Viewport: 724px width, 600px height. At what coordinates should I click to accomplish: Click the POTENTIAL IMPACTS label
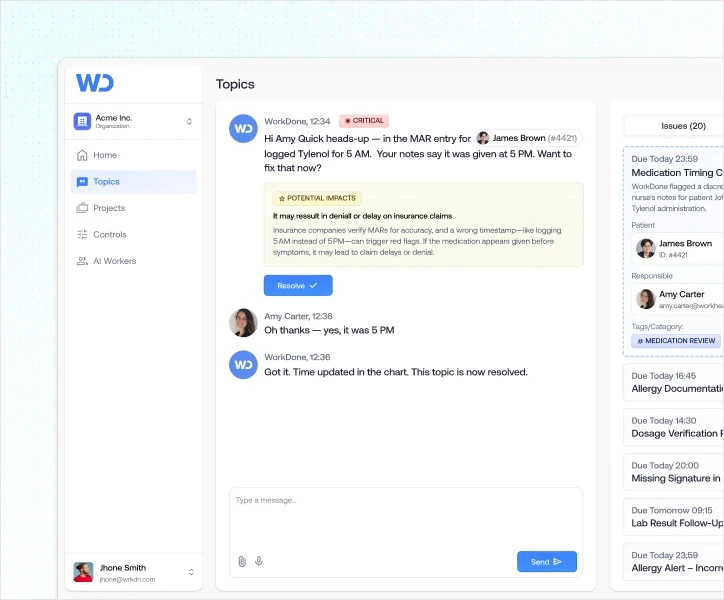(x=317, y=198)
